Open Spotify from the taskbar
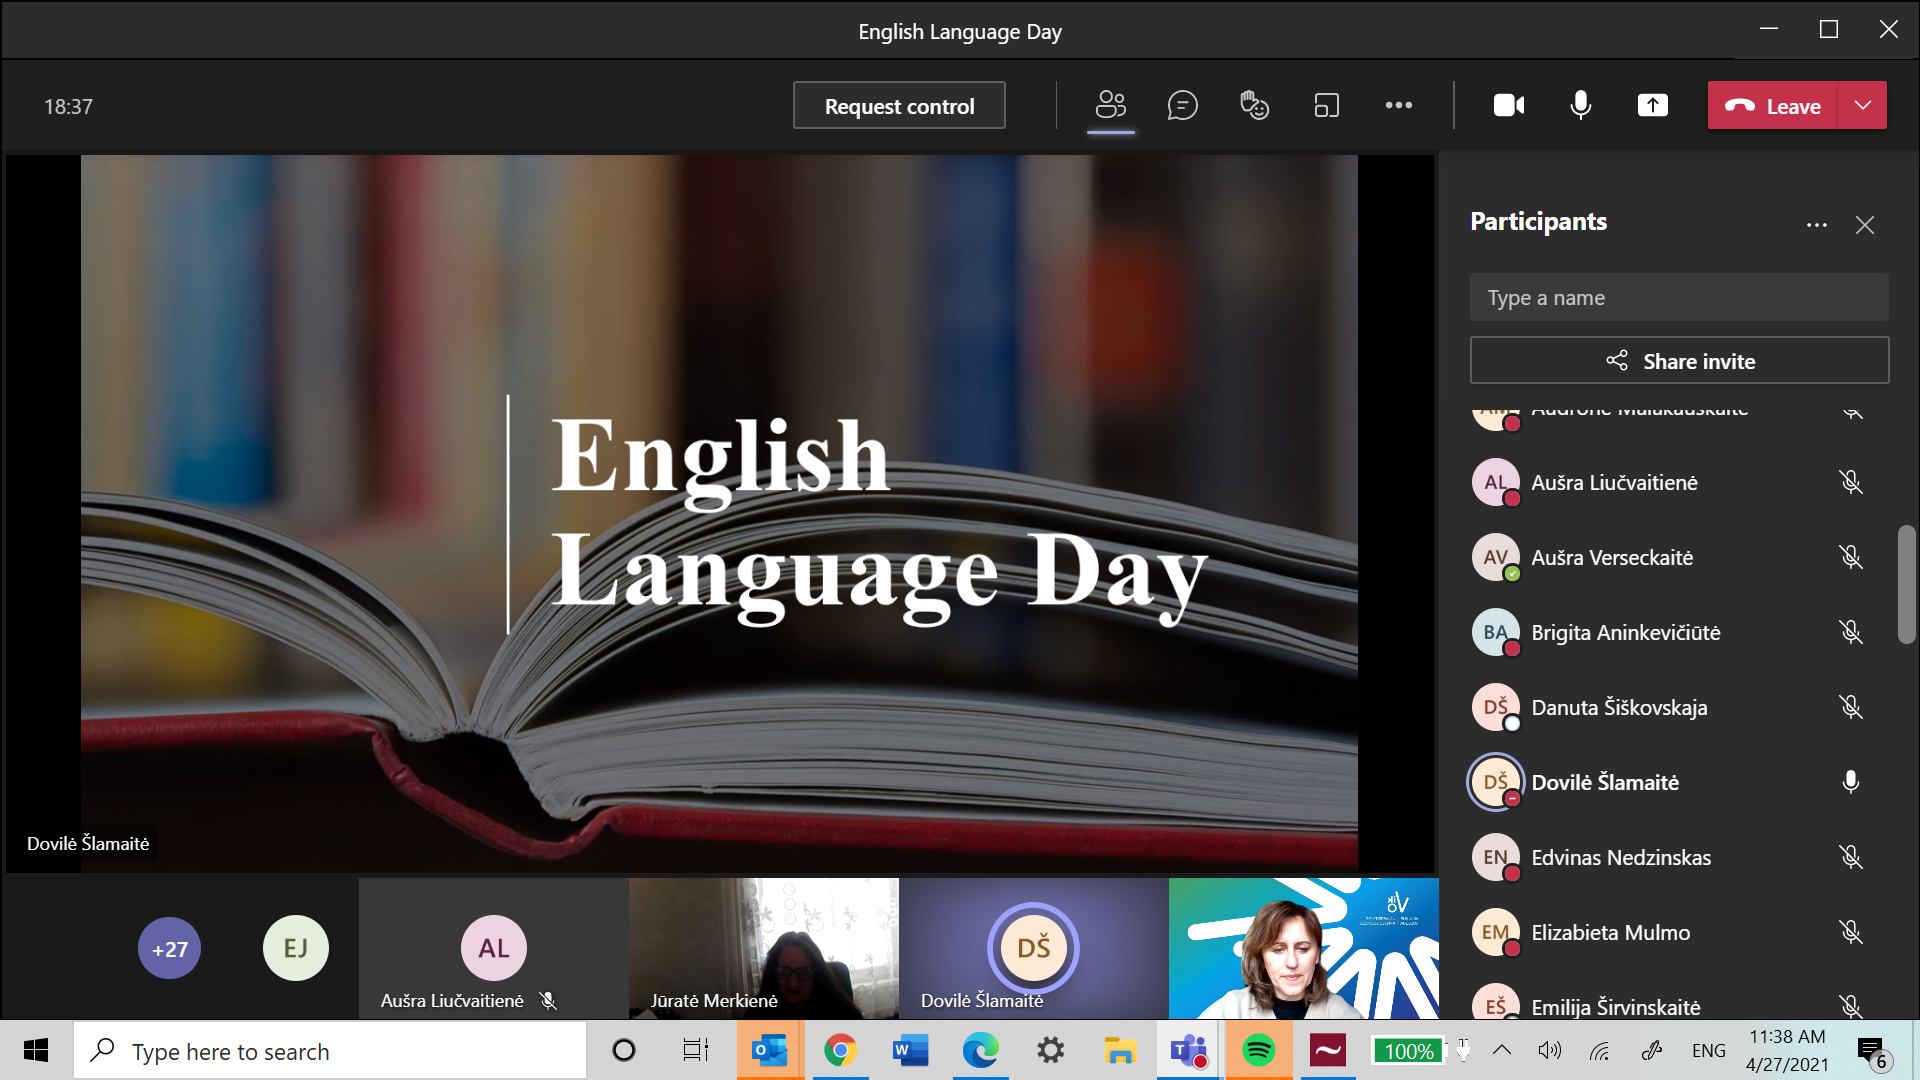Screen dimensions: 1920x1080 pyautogui.click(x=1258, y=1051)
